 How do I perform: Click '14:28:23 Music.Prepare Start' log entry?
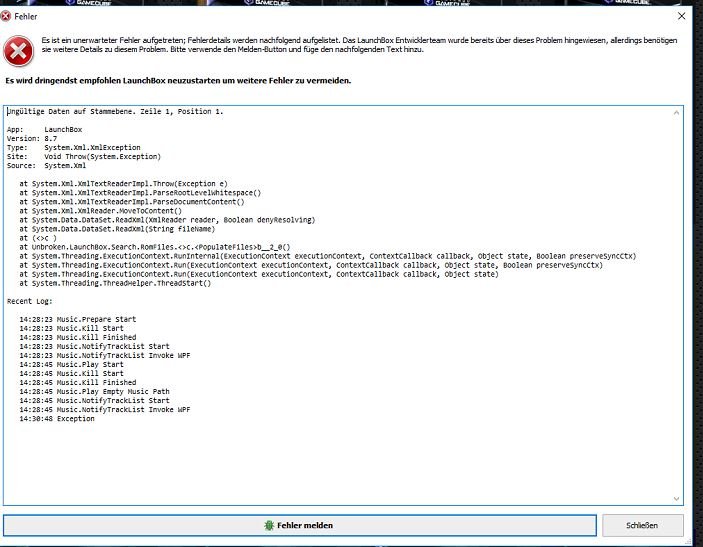(78, 319)
